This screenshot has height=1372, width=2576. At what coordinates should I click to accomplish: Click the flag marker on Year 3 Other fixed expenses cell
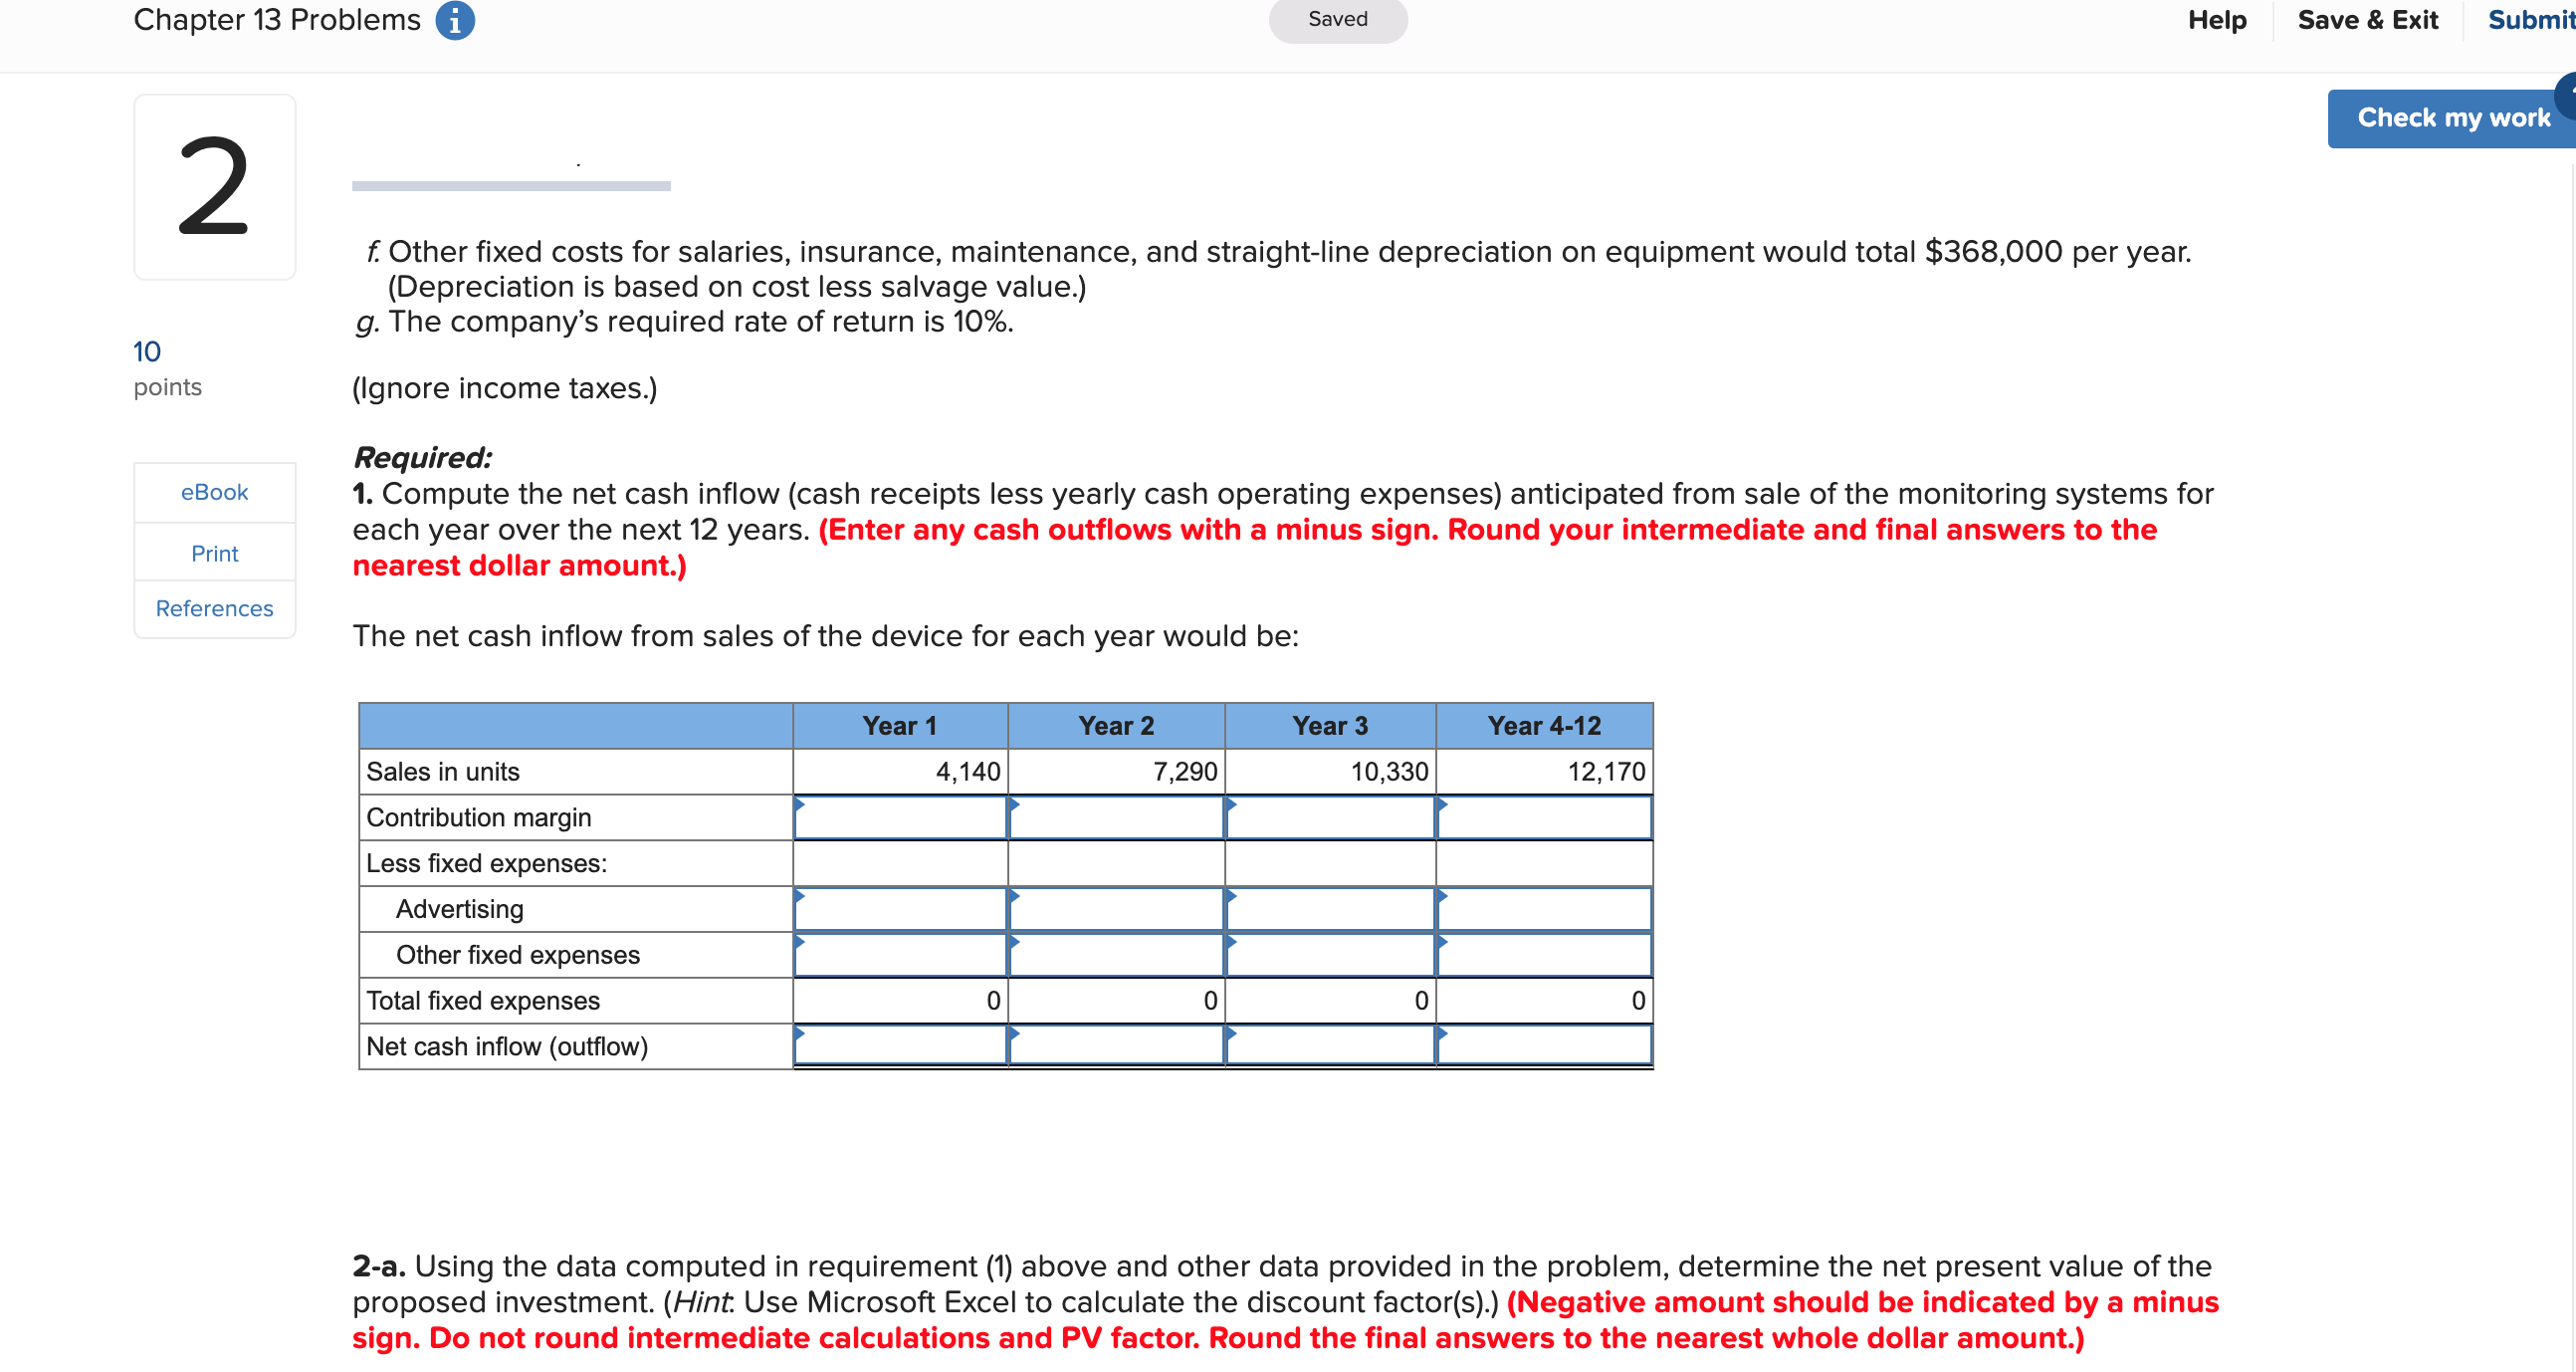pyautogui.click(x=1231, y=942)
